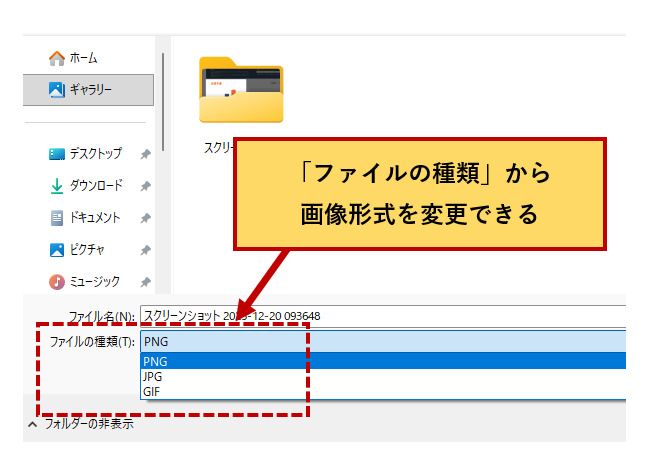This screenshot has width=646, height=452.
Task: Unpin Music using its pin icon
Action: click(145, 282)
